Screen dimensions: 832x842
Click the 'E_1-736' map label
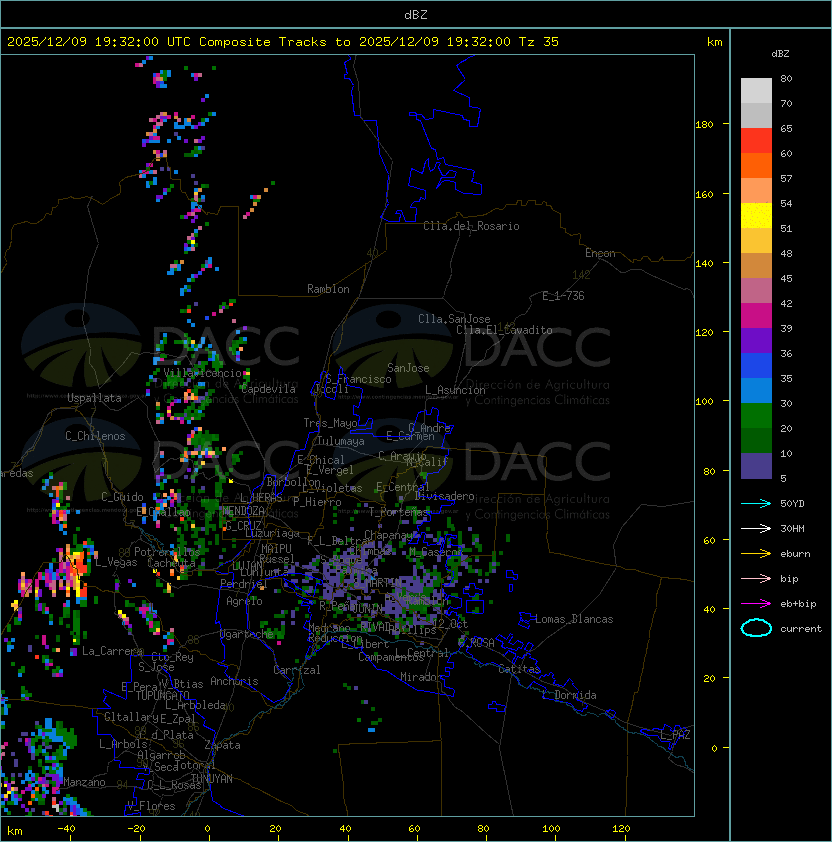tap(563, 296)
